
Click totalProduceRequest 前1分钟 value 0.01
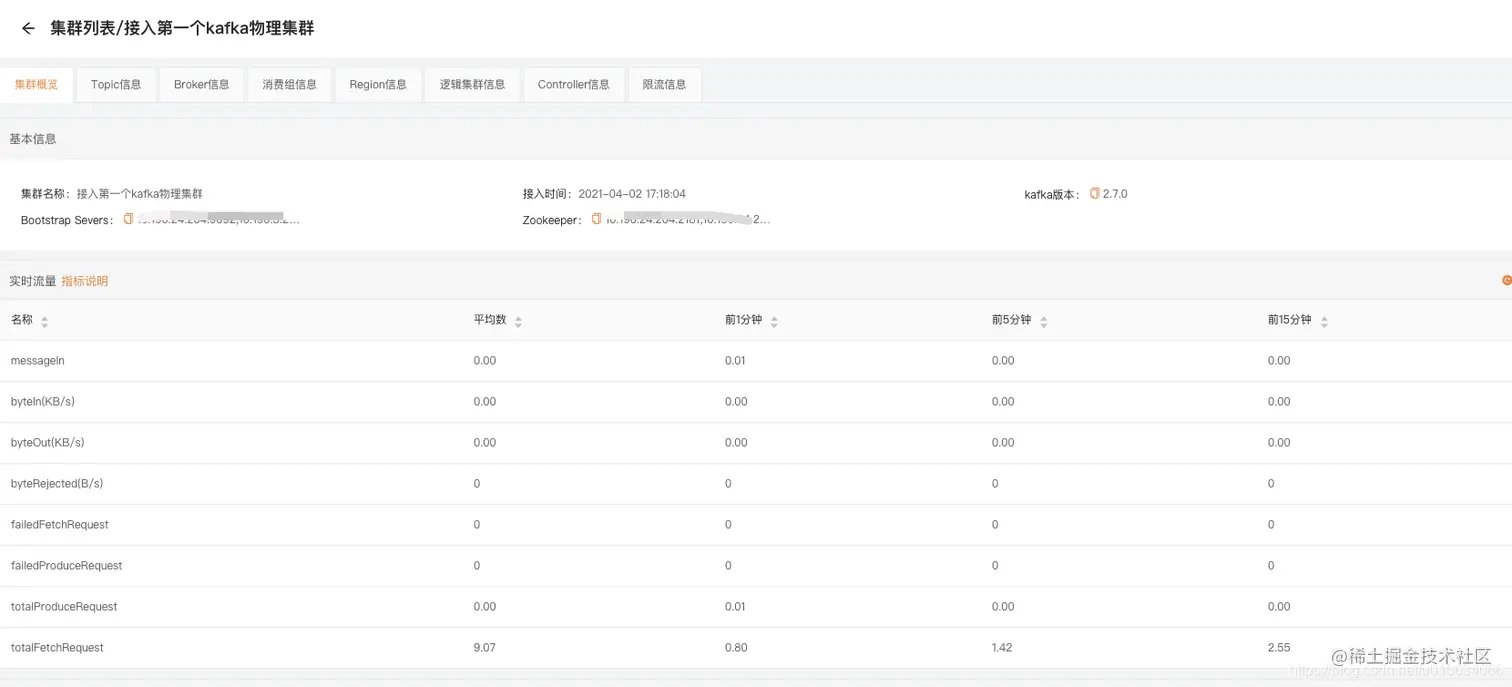point(735,606)
